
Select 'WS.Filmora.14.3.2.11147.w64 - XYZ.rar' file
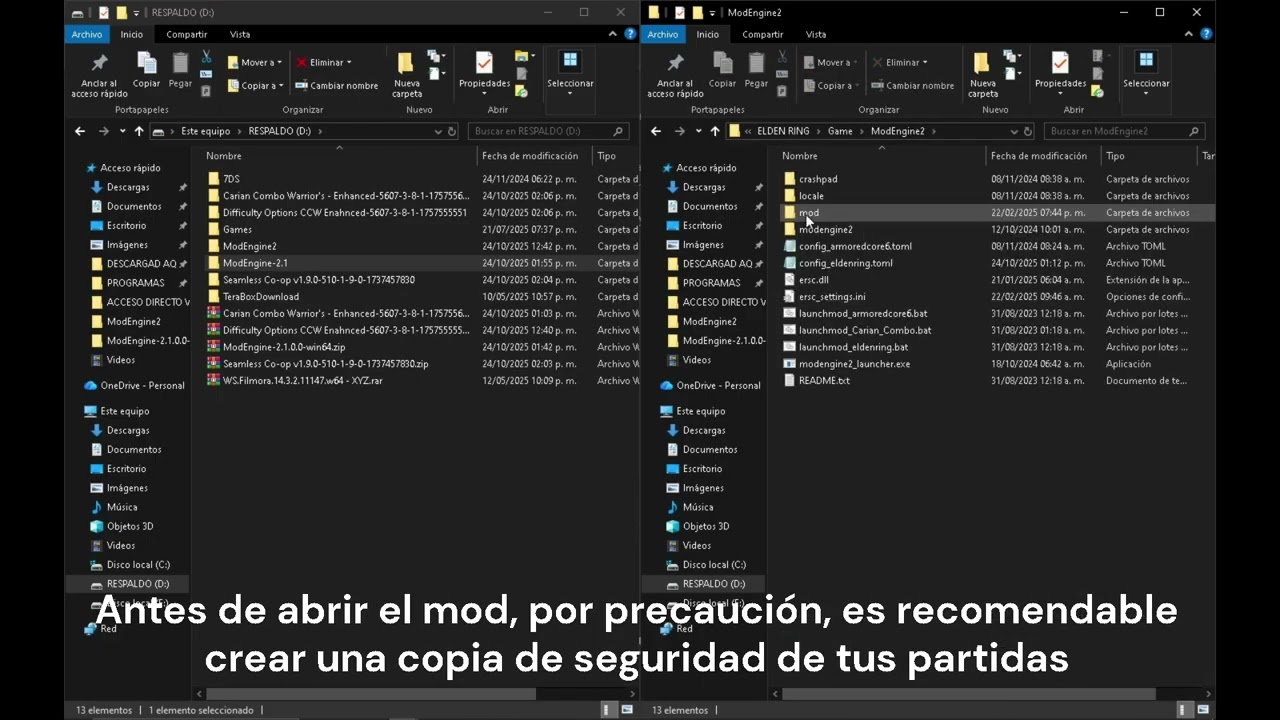pos(302,381)
